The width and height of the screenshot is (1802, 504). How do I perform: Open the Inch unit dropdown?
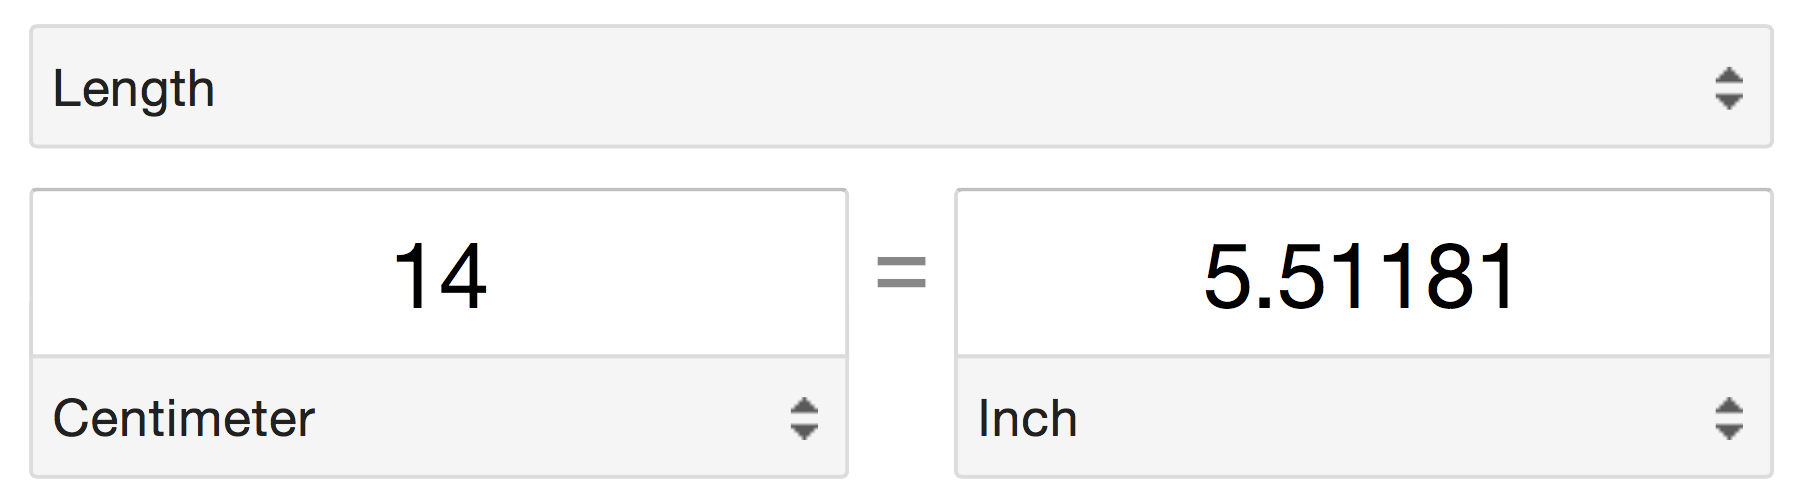coord(1364,418)
